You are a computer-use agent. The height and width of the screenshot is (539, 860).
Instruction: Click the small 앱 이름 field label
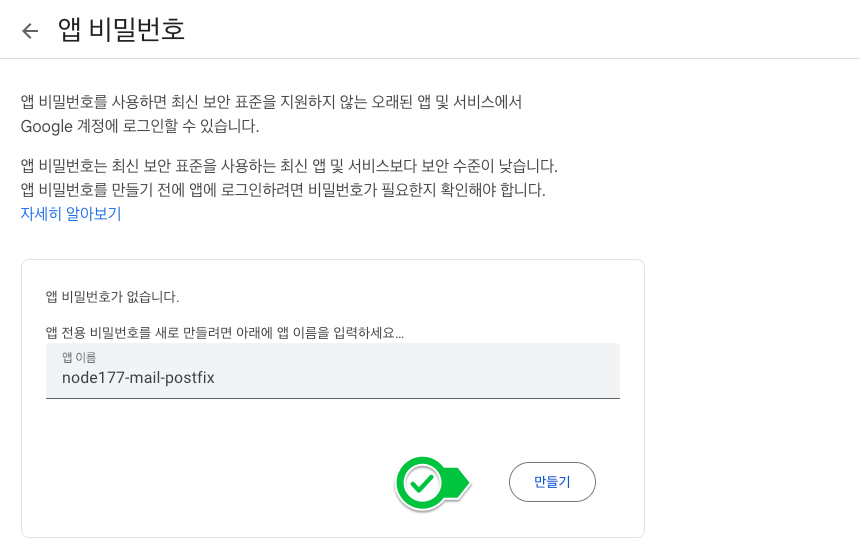tap(79, 358)
